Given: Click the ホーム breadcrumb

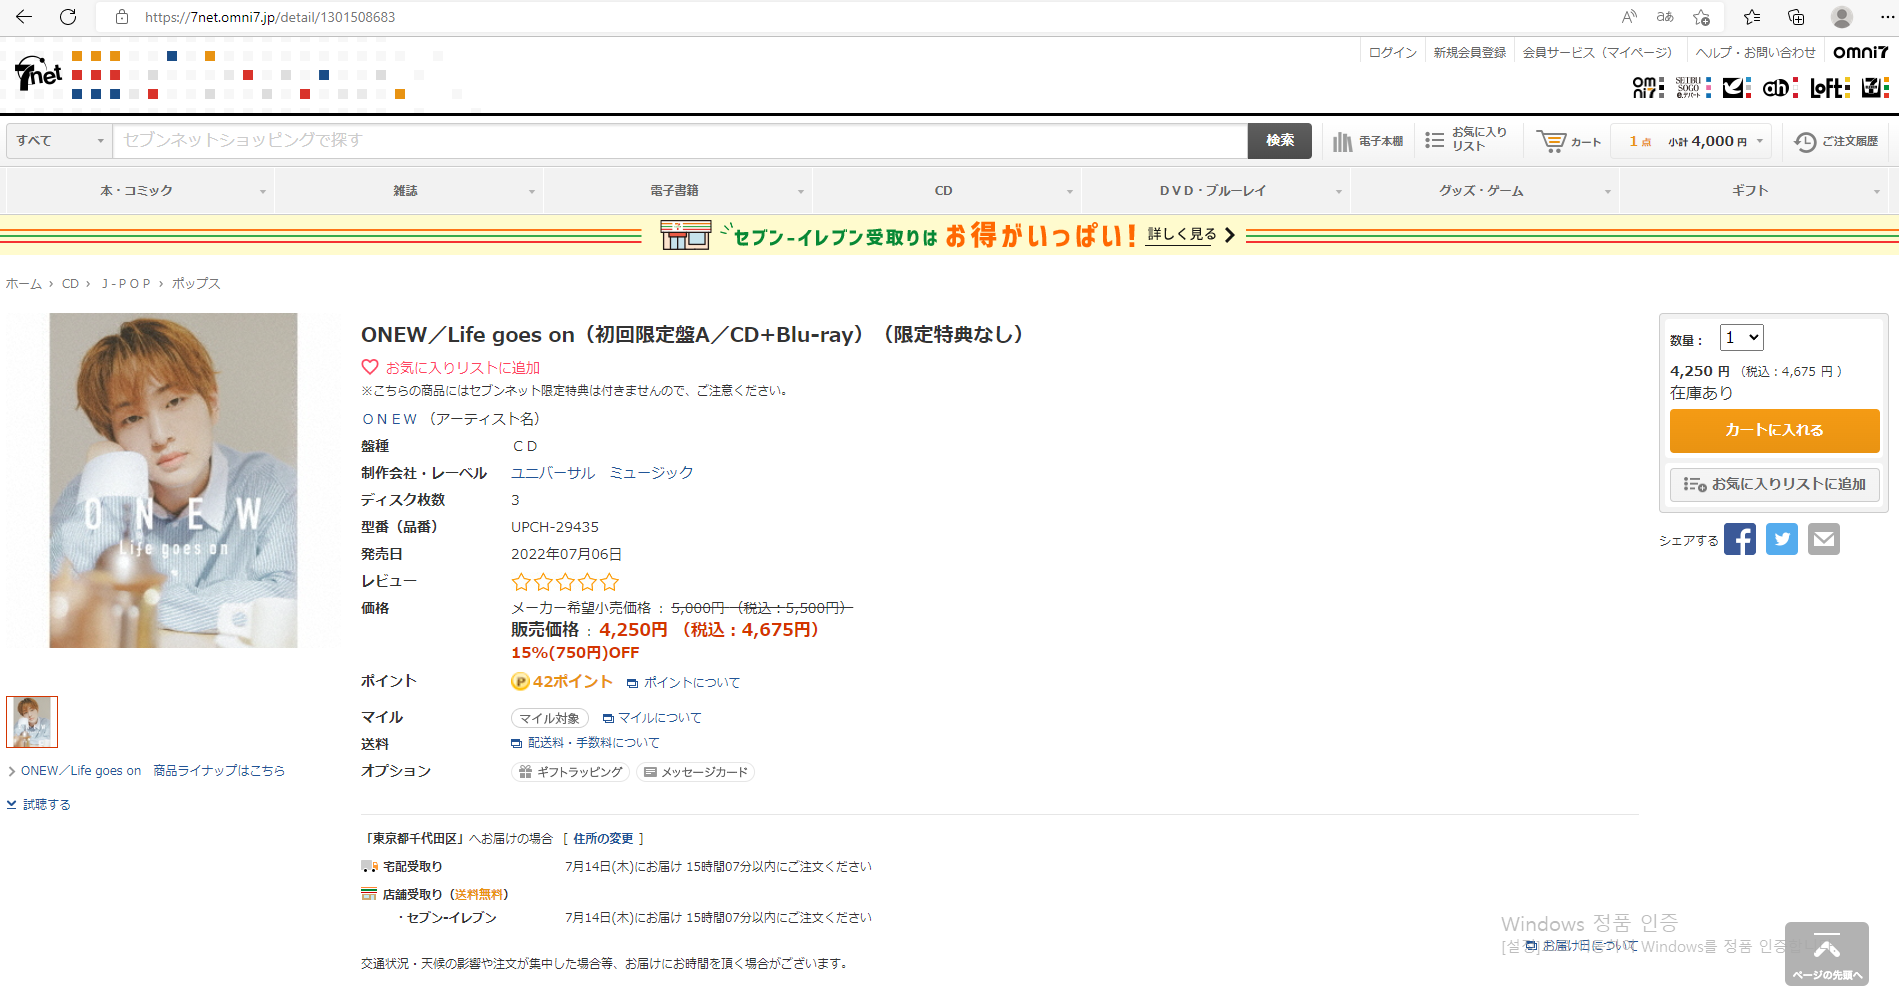Looking at the screenshot, I should click(x=23, y=283).
